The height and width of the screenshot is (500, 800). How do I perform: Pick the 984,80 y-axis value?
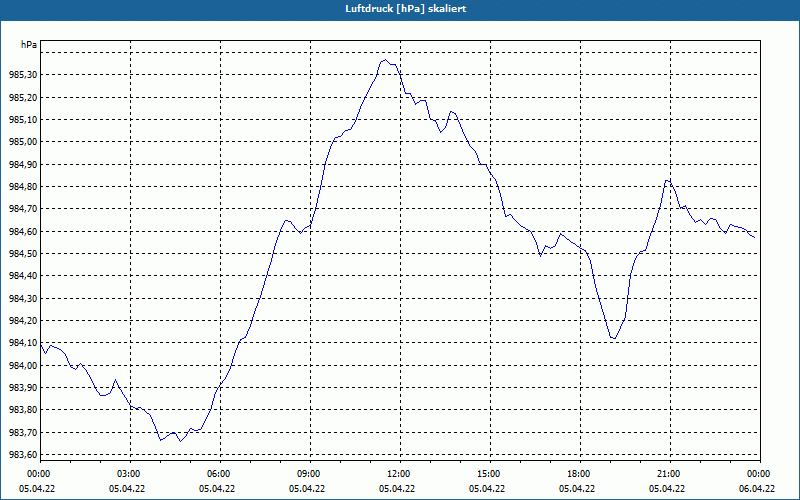23,187
